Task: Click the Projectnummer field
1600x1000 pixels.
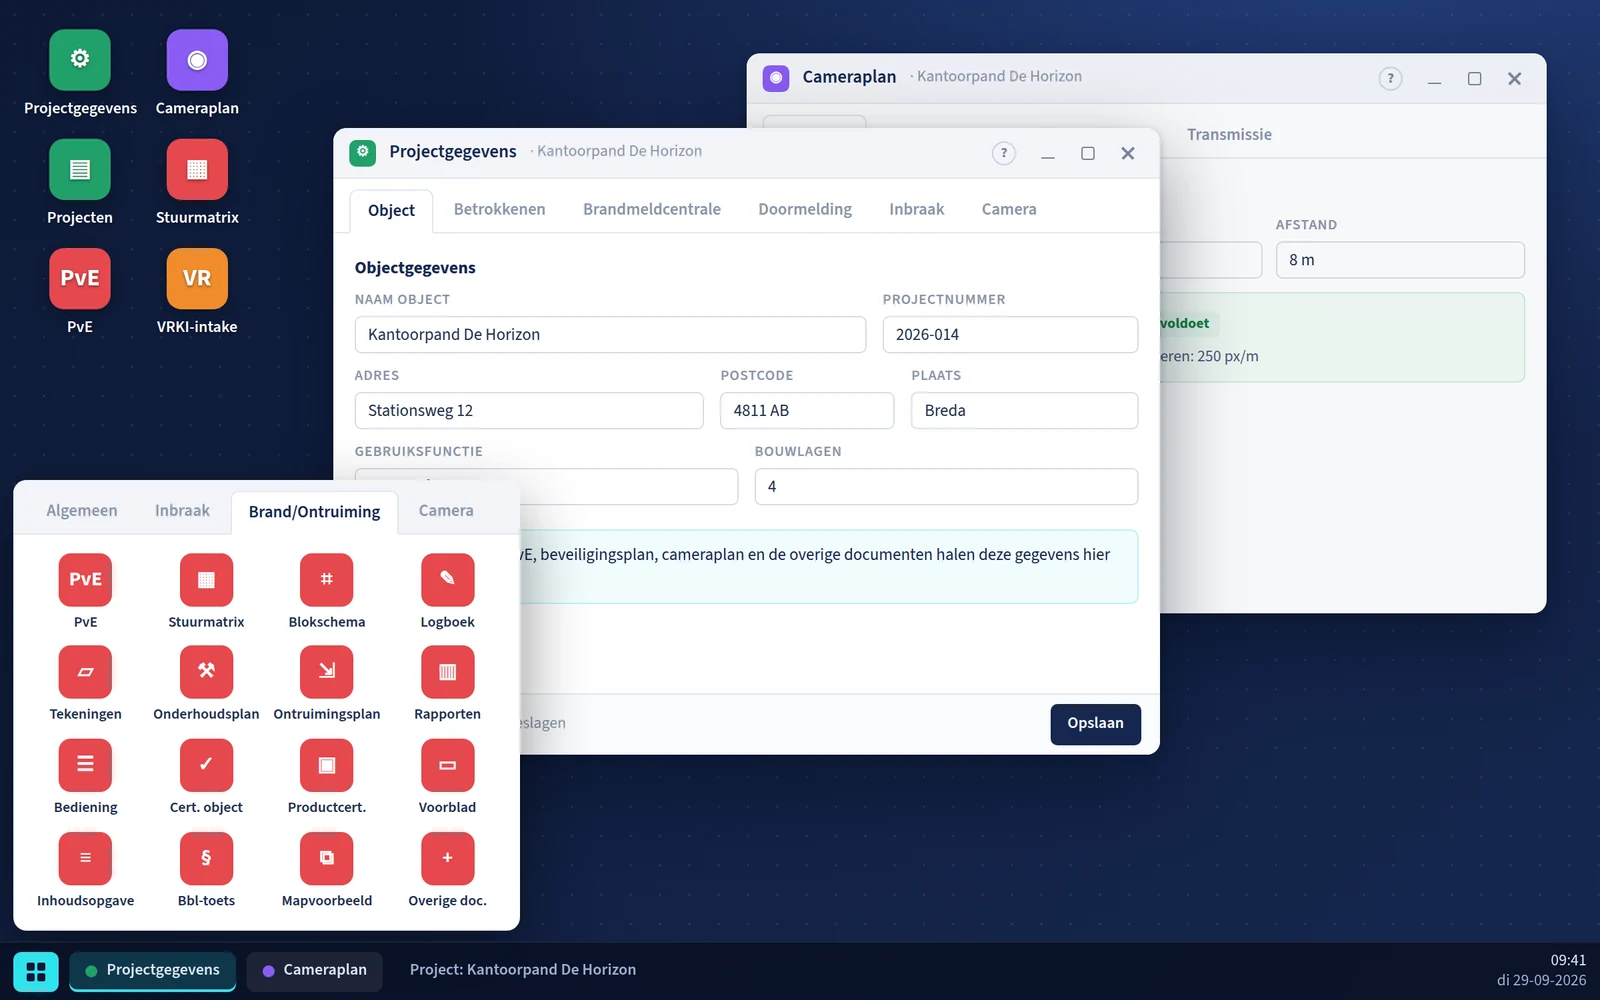Action: point(1010,334)
